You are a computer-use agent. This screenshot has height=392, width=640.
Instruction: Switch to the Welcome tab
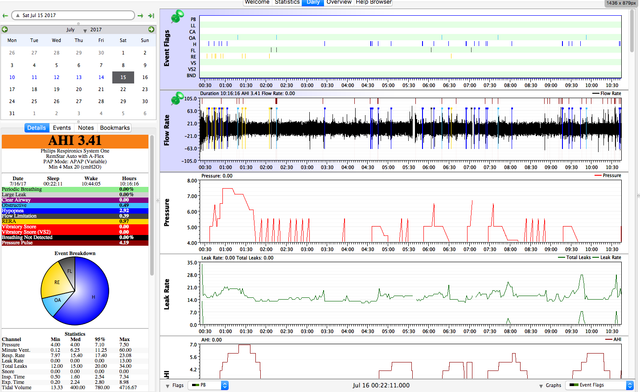pos(257,2)
